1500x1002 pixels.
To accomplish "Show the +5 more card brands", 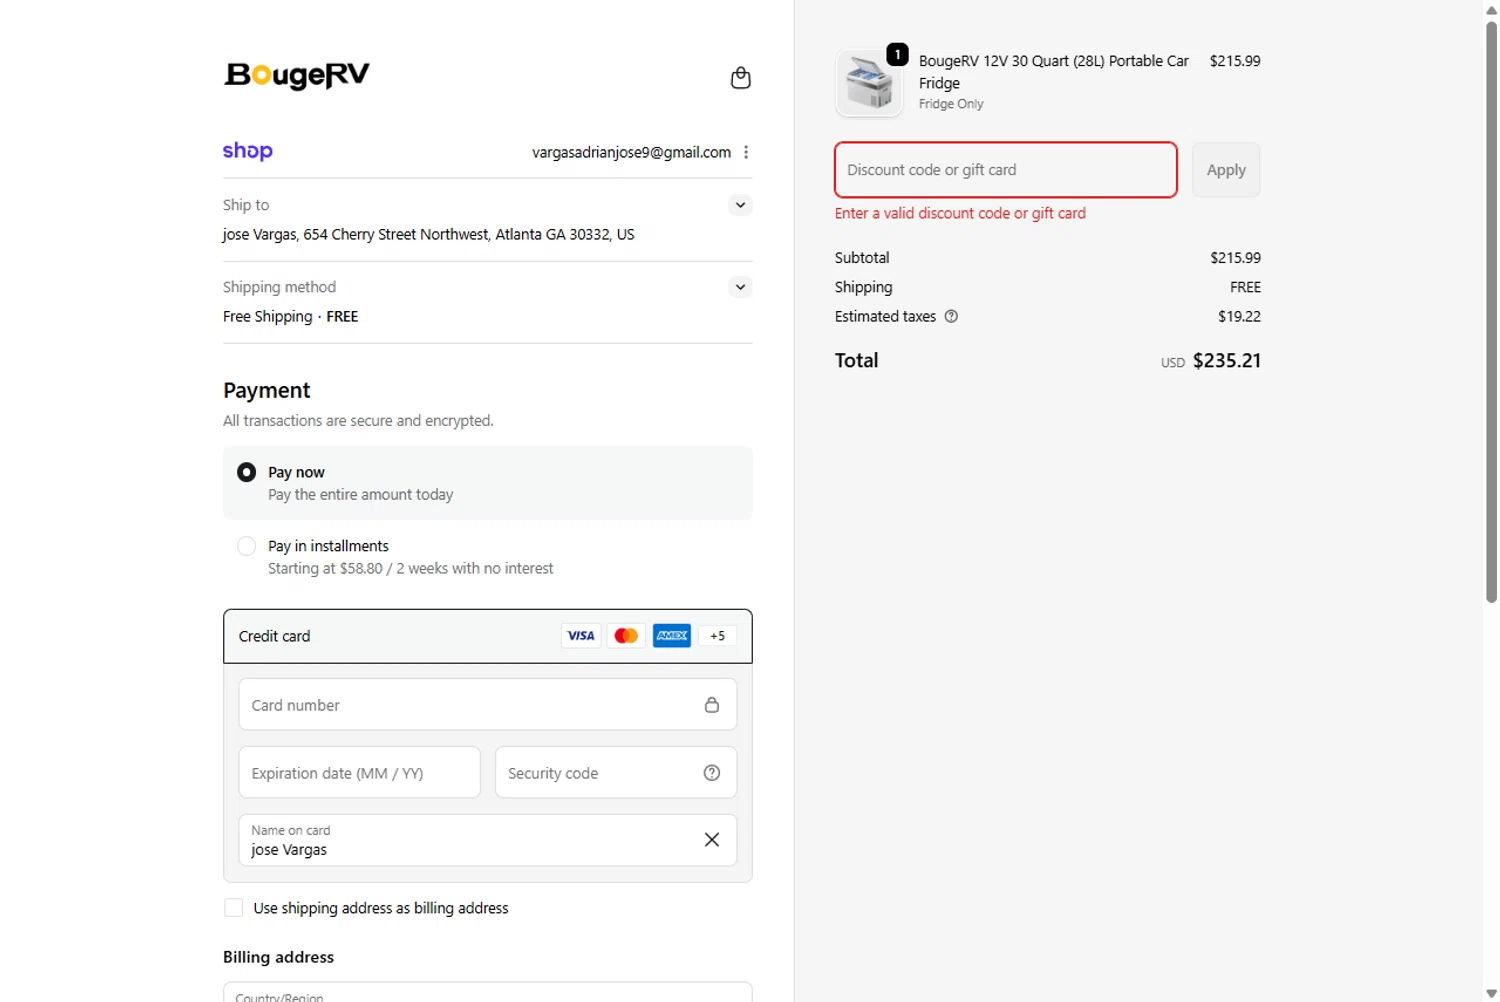I will [717, 636].
